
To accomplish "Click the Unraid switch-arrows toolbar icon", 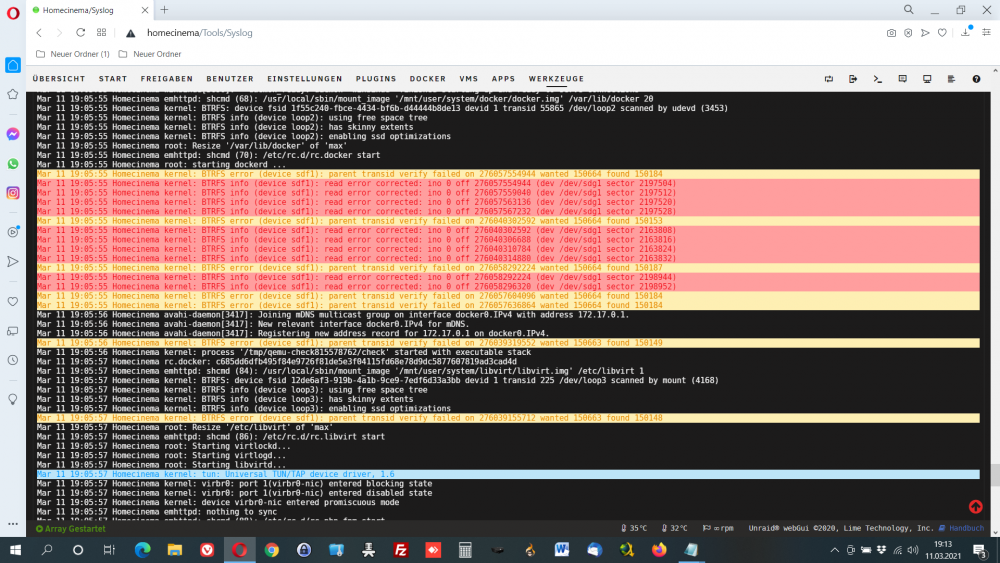I will pyautogui.click(x=828, y=79).
